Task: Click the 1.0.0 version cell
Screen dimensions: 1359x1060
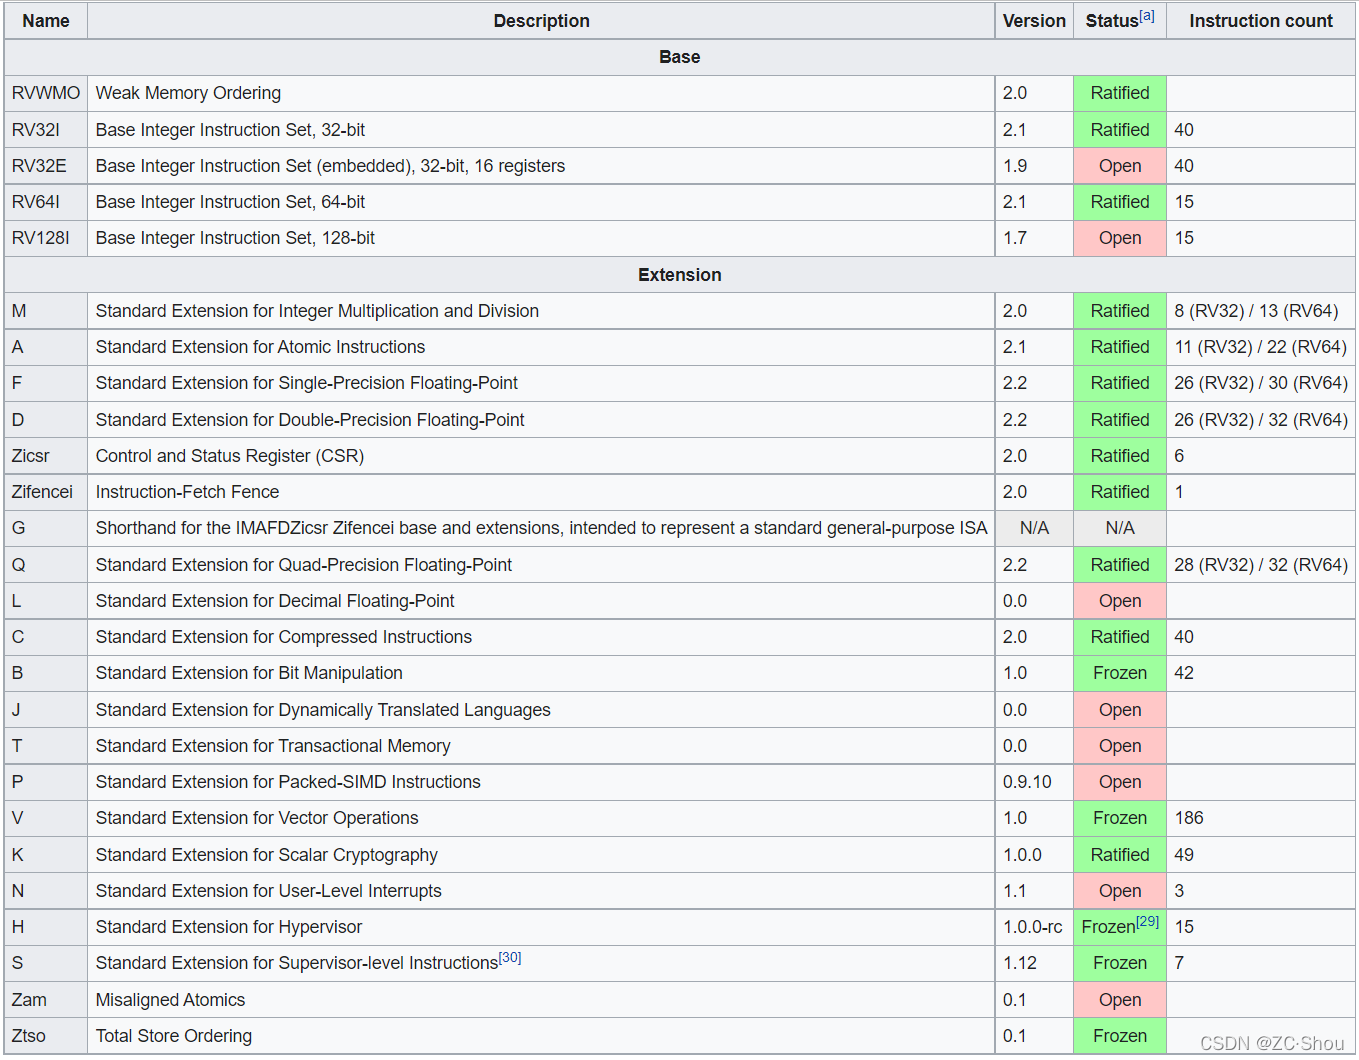Action: click(x=1034, y=855)
